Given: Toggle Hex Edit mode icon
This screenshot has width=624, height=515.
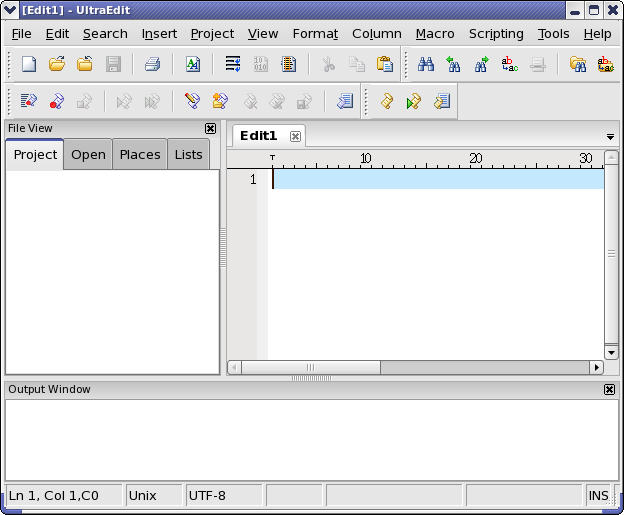Looking at the screenshot, I should [x=261, y=64].
